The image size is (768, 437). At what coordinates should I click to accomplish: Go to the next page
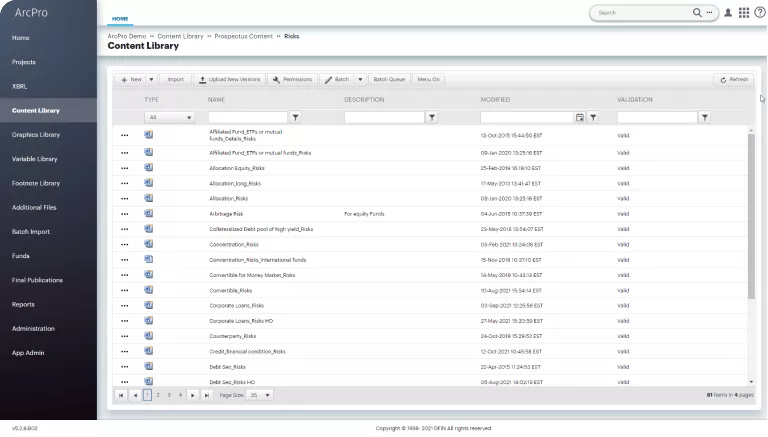coord(192,395)
